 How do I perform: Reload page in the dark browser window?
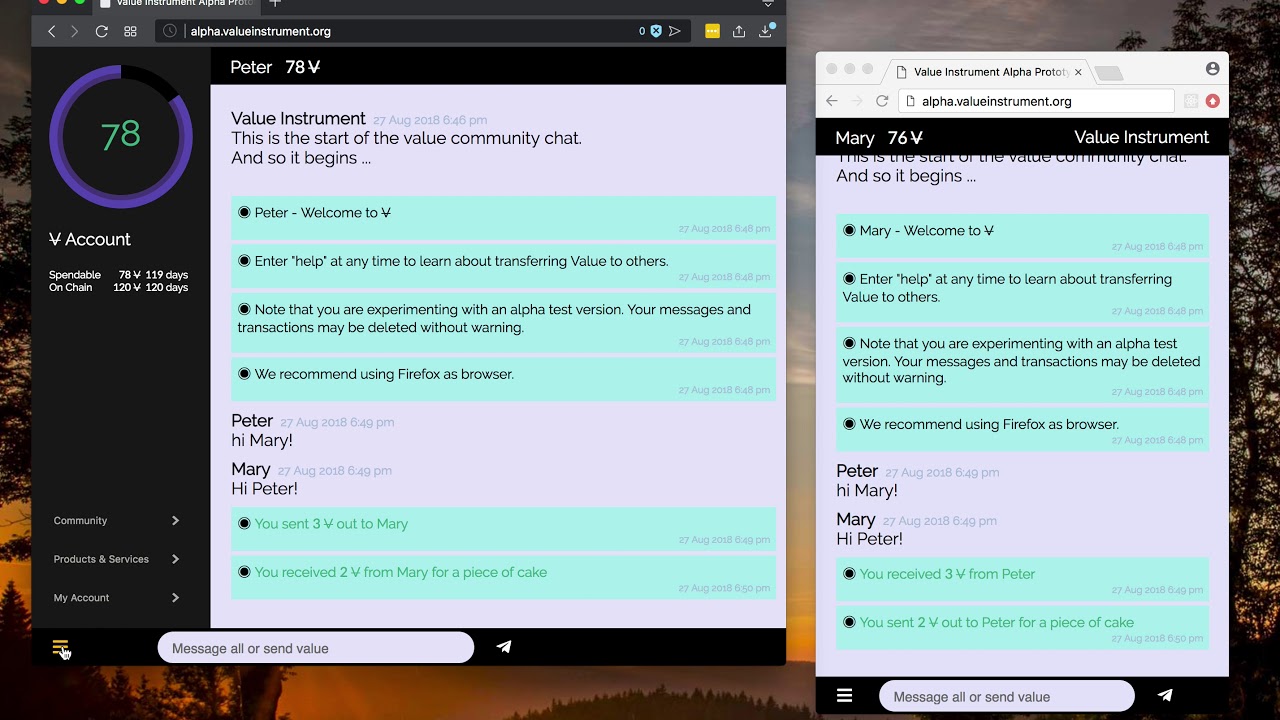[x=101, y=31]
